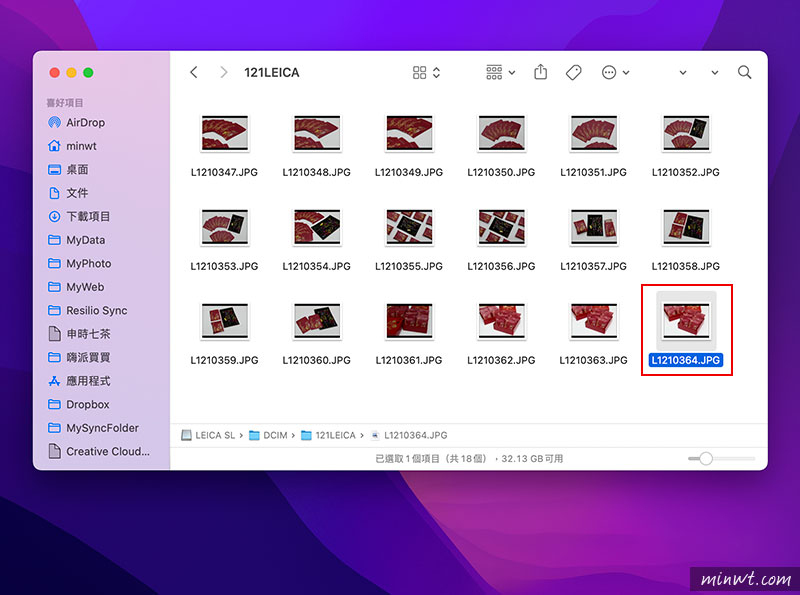The width and height of the screenshot is (800, 595).
Task: Select thumbnail of L1210363.JPG
Action: 594,321
